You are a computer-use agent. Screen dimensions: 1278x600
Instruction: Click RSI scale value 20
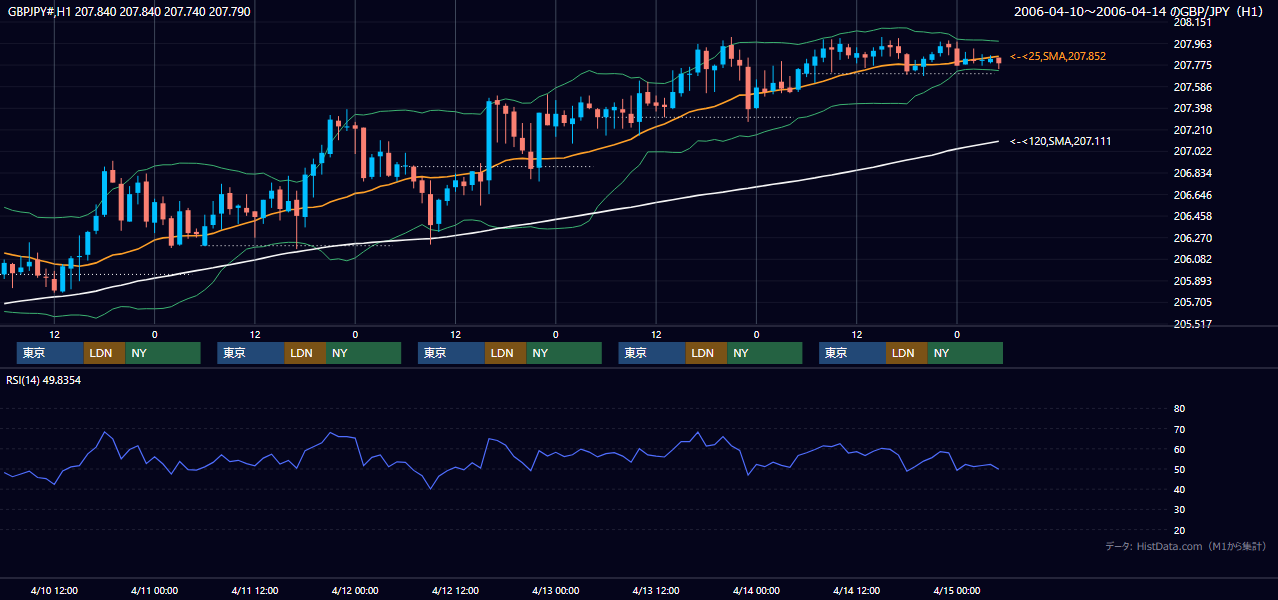[x=1179, y=530]
